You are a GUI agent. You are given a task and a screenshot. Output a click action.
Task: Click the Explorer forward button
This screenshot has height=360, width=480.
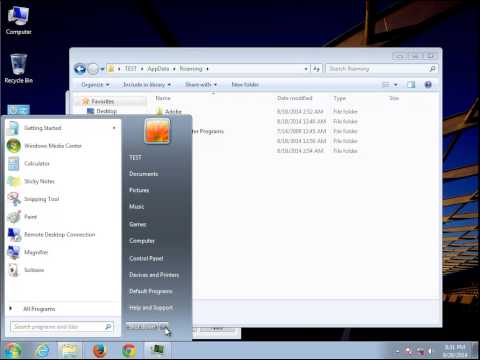(93, 69)
